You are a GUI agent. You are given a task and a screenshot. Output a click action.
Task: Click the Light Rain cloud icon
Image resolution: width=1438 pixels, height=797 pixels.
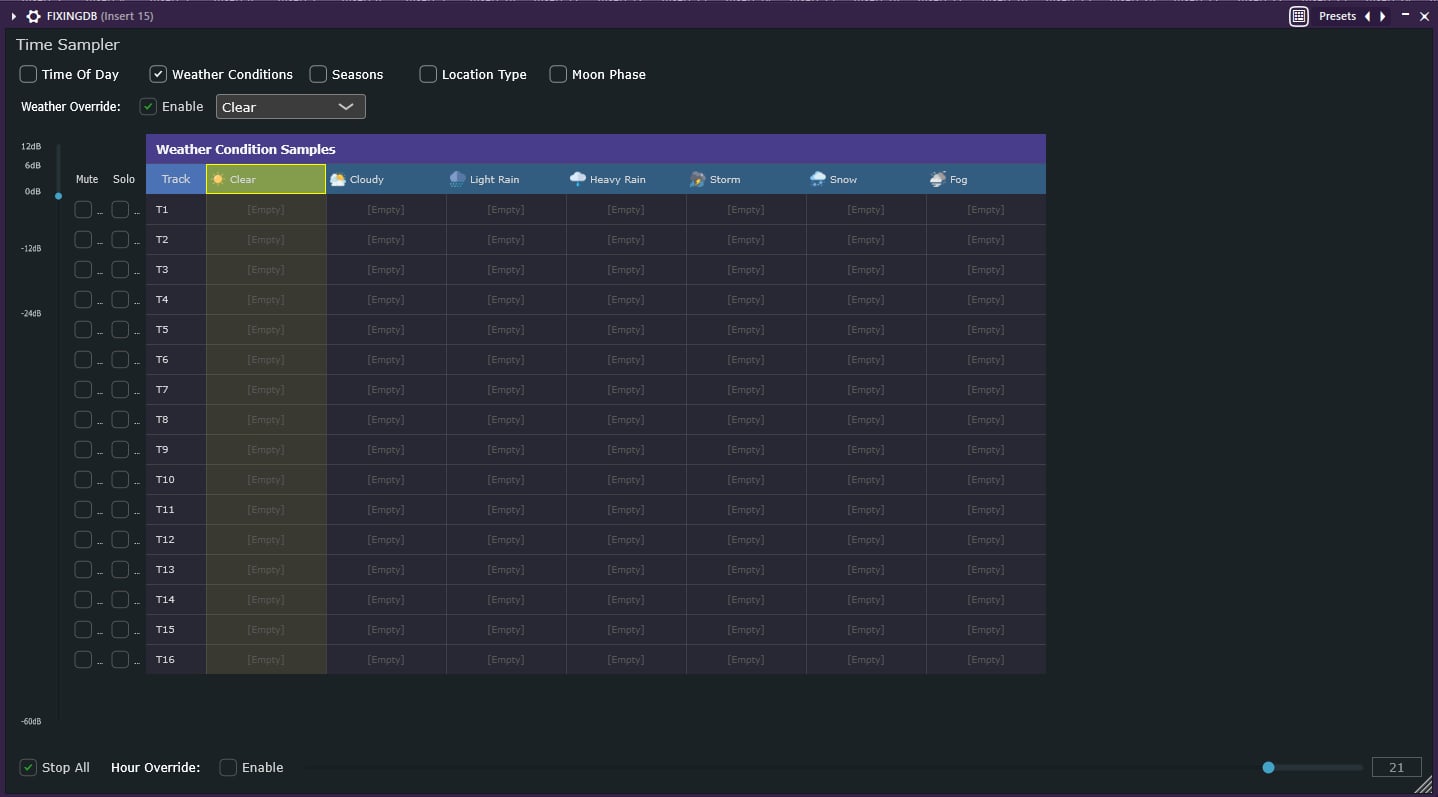coord(457,179)
